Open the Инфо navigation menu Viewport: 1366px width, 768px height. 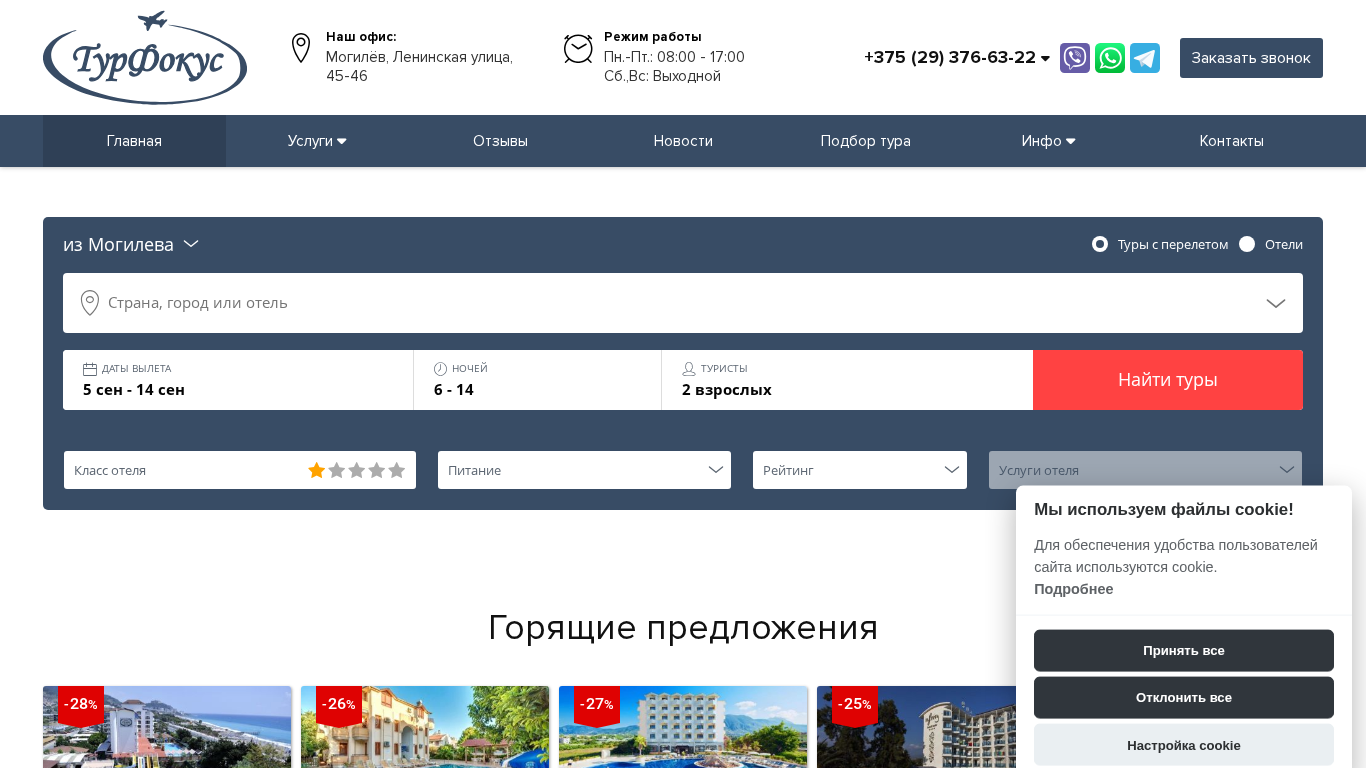(x=1049, y=141)
